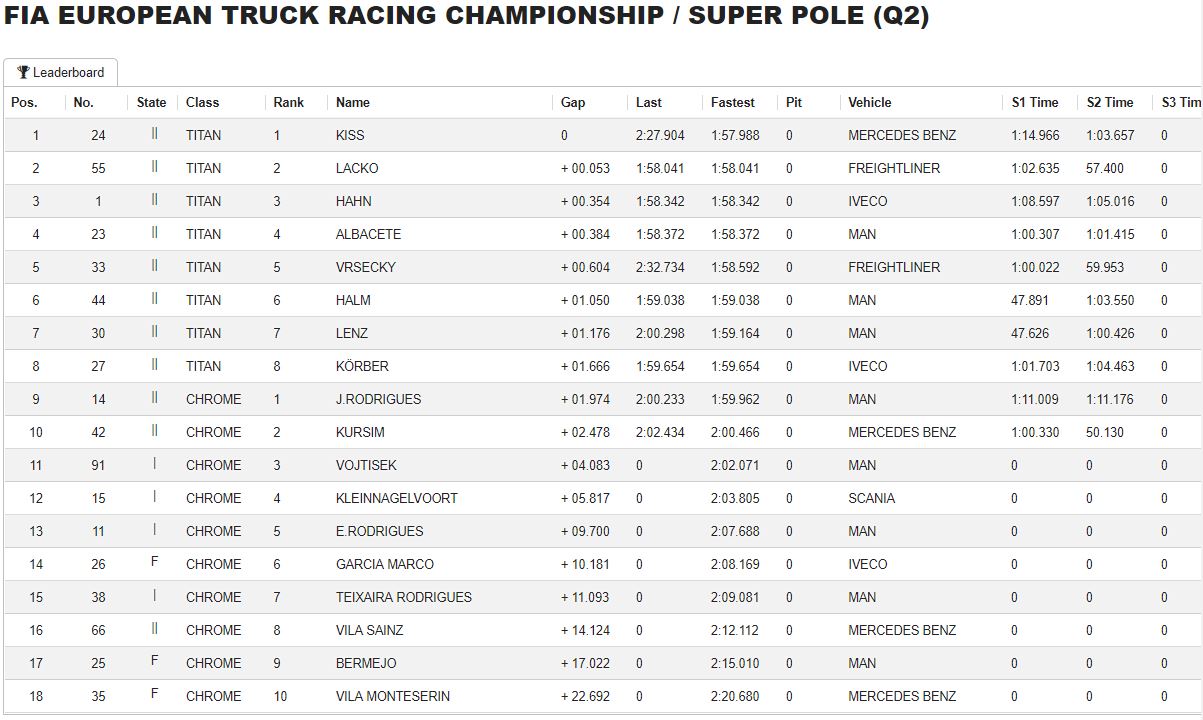Click the F state flag for VILA MONTESERIN
Image resolution: width=1203 pixels, height=720 pixels.
pos(154,694)
